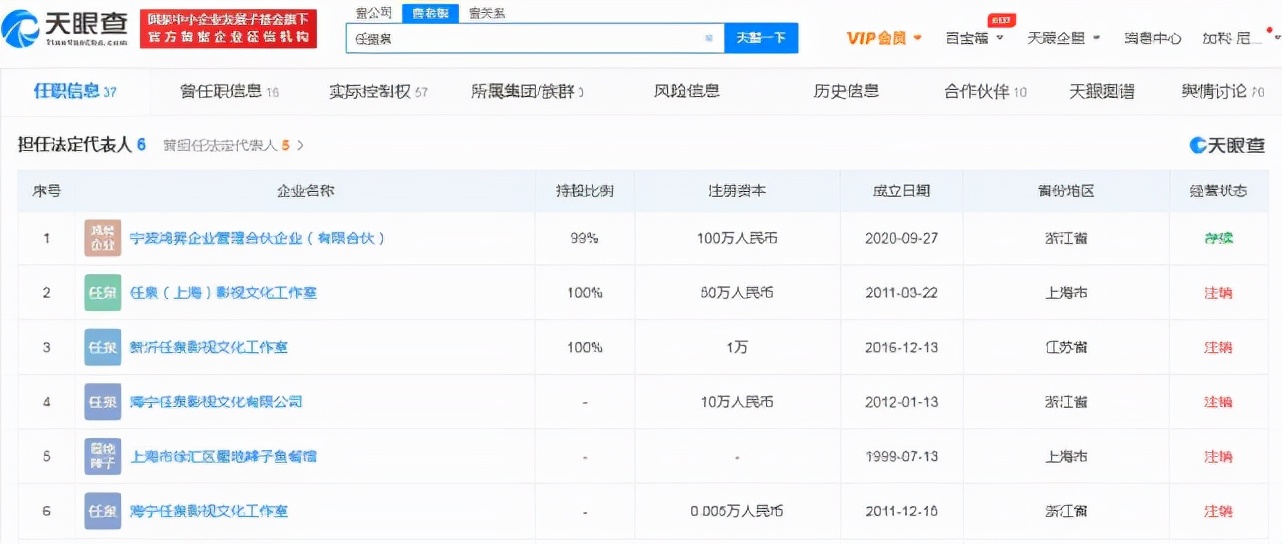Click the 天眼查 logo in the header

66,30
